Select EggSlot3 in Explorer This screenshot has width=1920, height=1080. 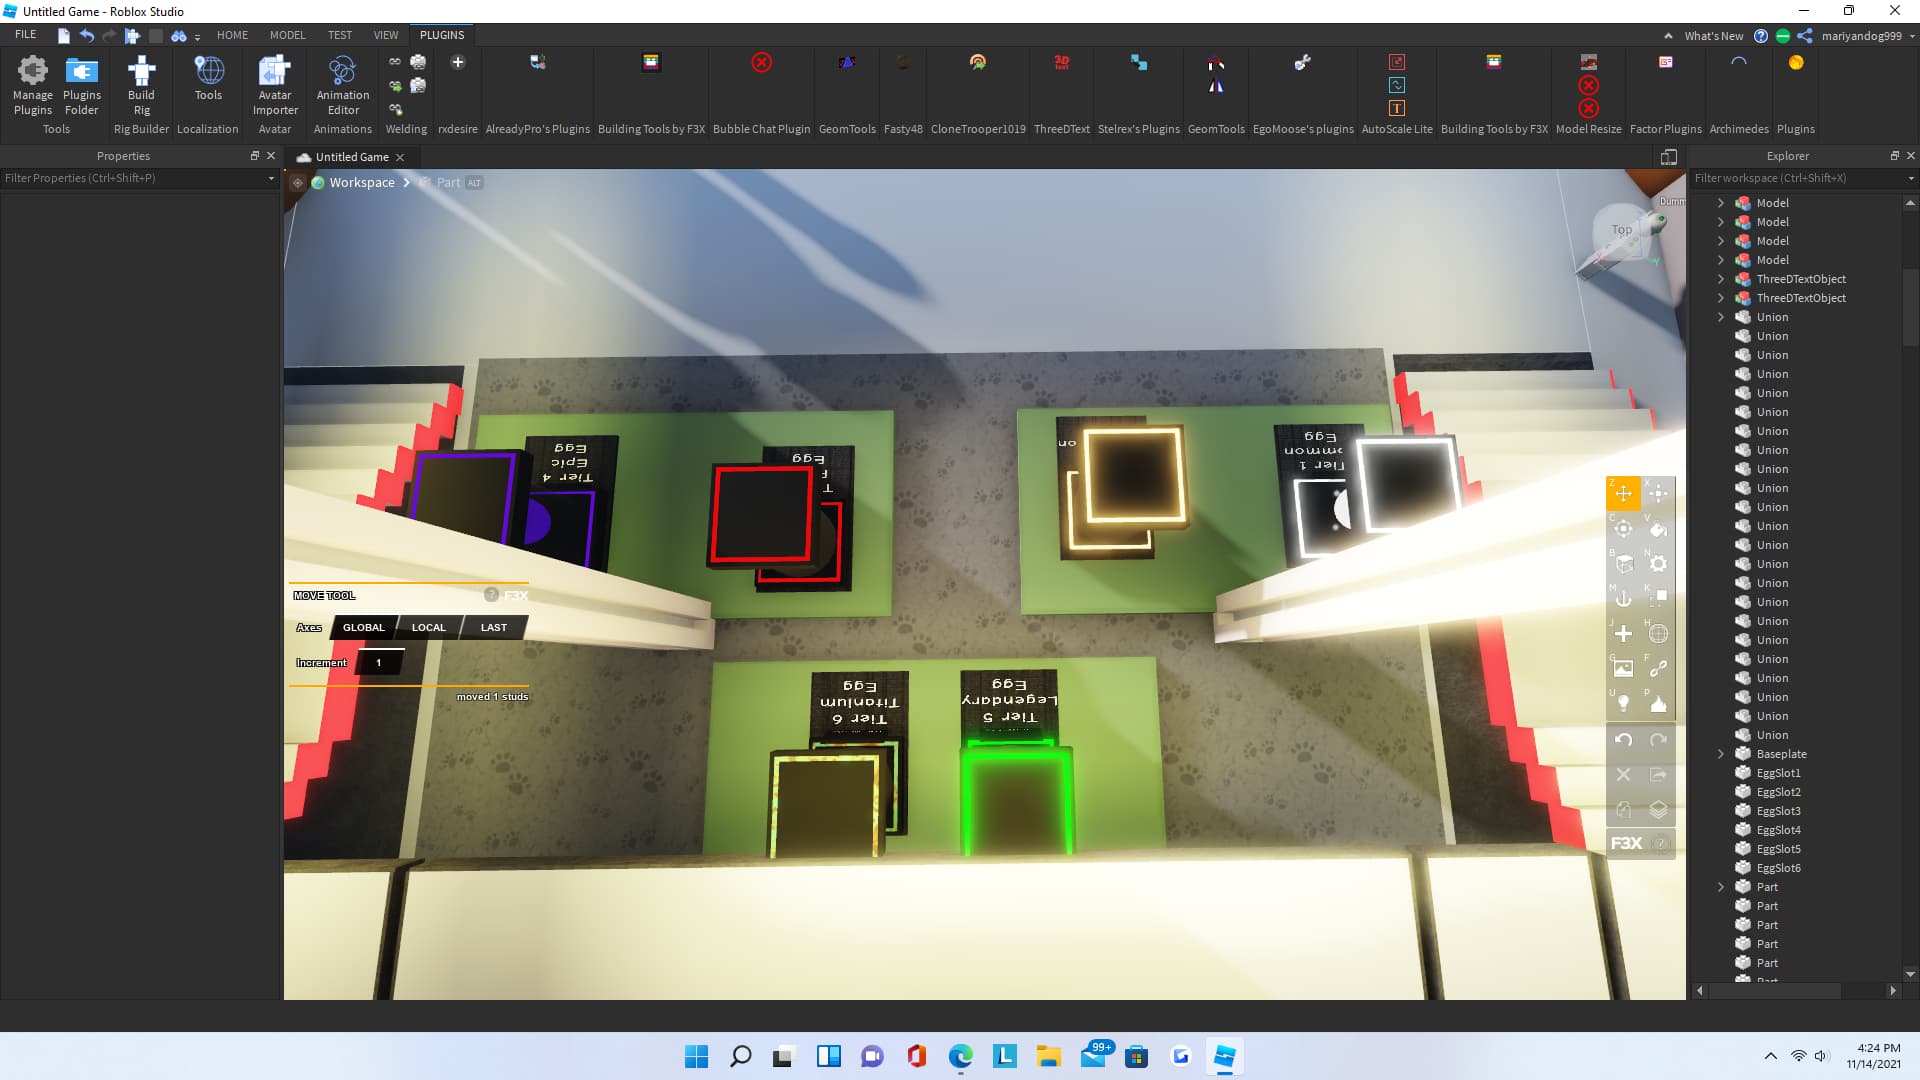click(x=1778, y=811)
